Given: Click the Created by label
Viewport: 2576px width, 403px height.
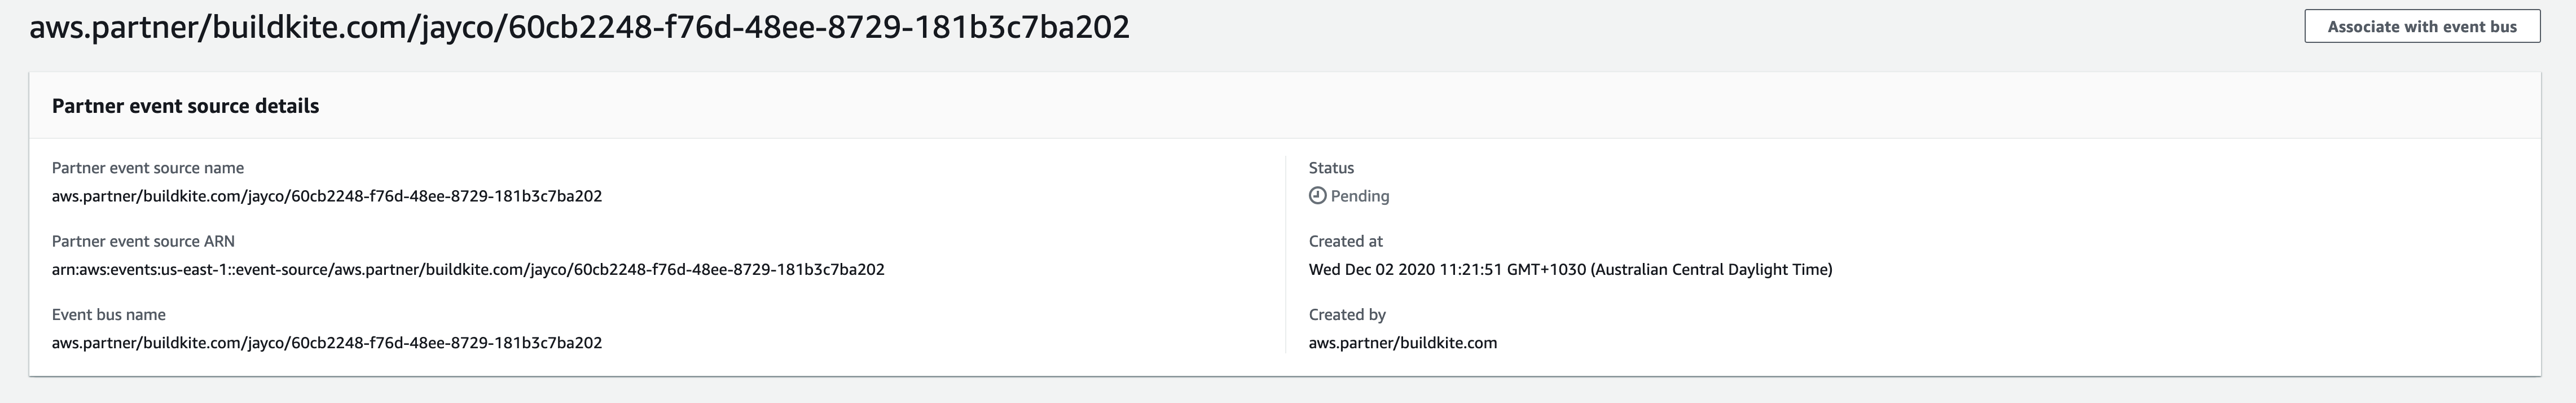Looking at the screenshot, I should point(1346,314).
